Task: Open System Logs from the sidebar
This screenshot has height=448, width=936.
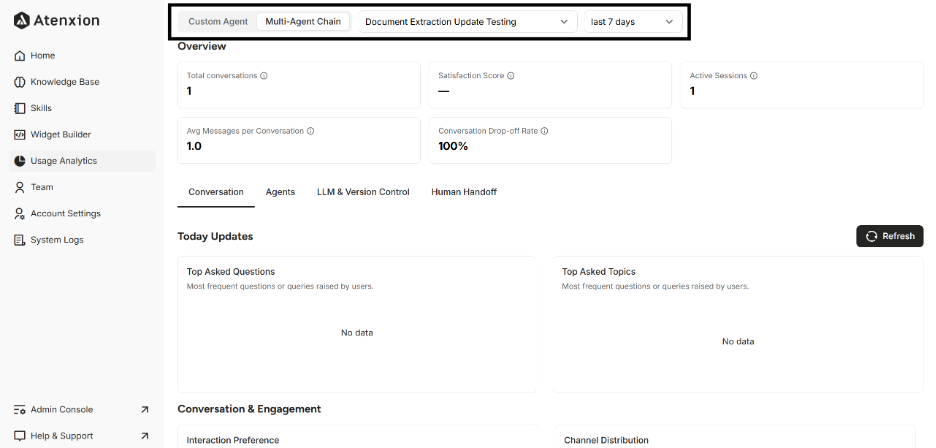Action: (x=82, y=240)
